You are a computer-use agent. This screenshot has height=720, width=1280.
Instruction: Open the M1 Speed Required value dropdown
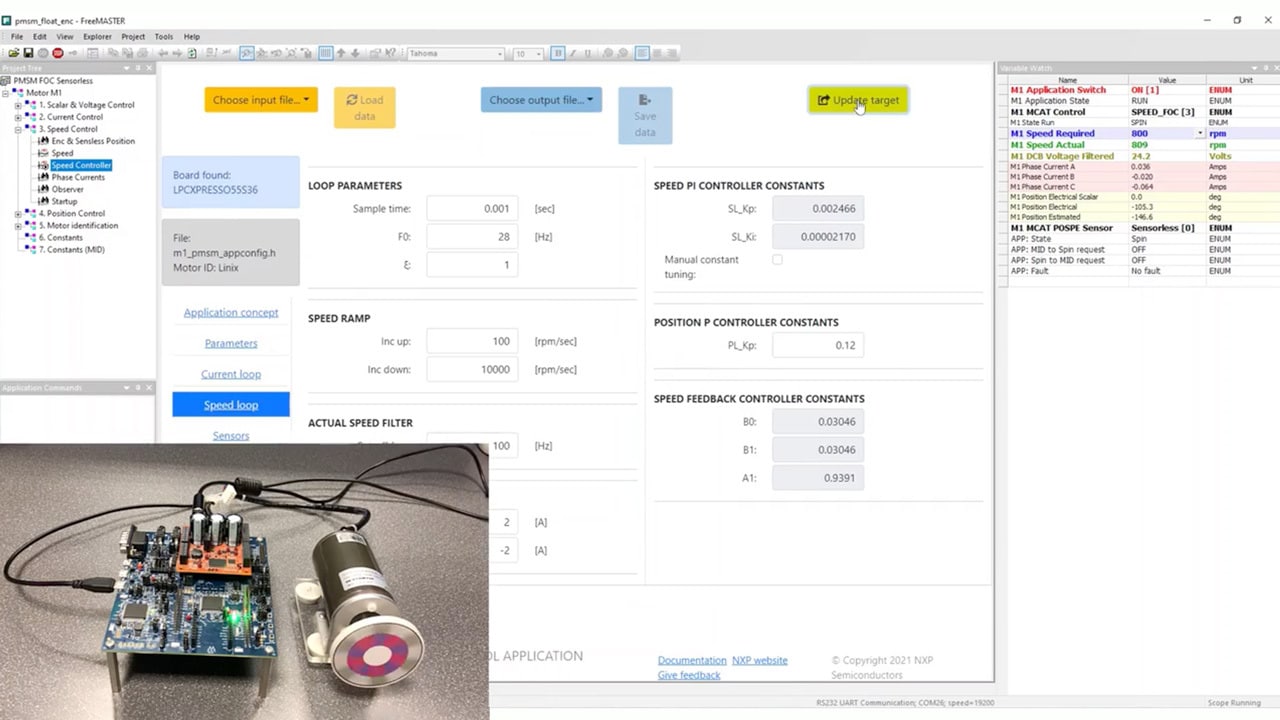(1200, 134)
